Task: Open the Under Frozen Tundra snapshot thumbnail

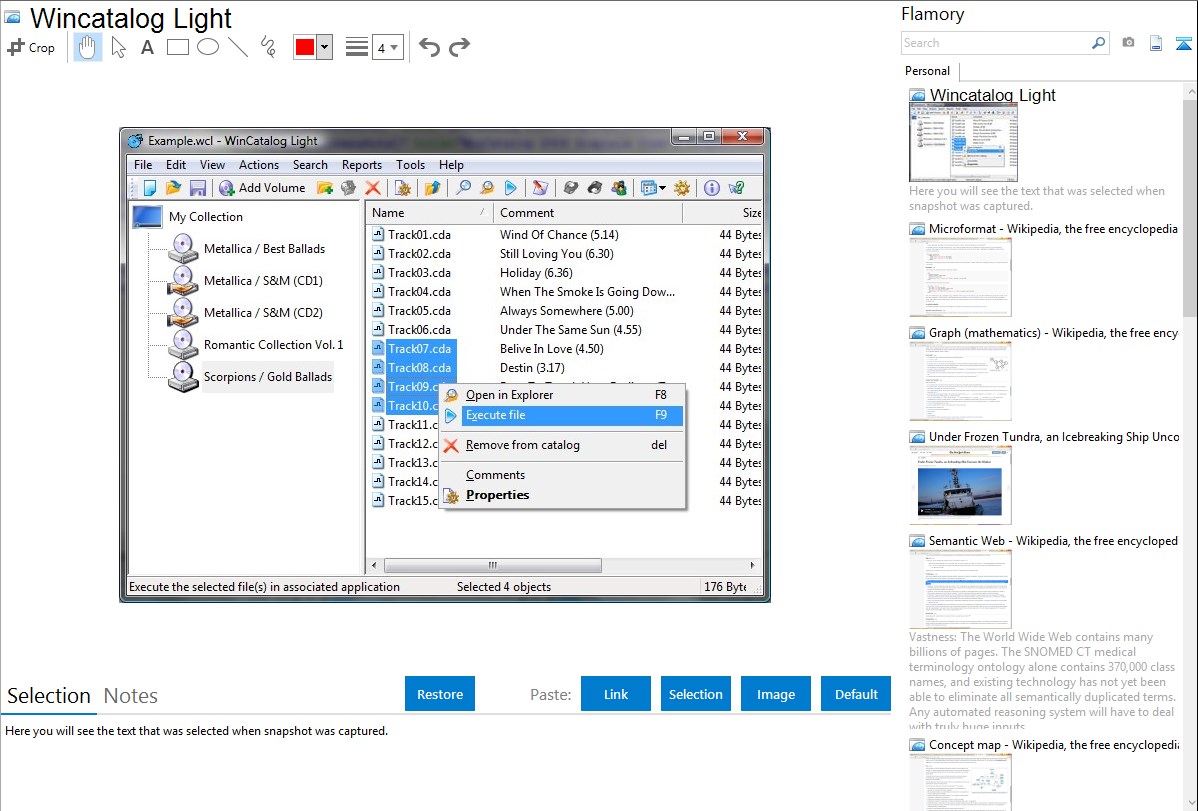Action: click(x=960, y=485)
